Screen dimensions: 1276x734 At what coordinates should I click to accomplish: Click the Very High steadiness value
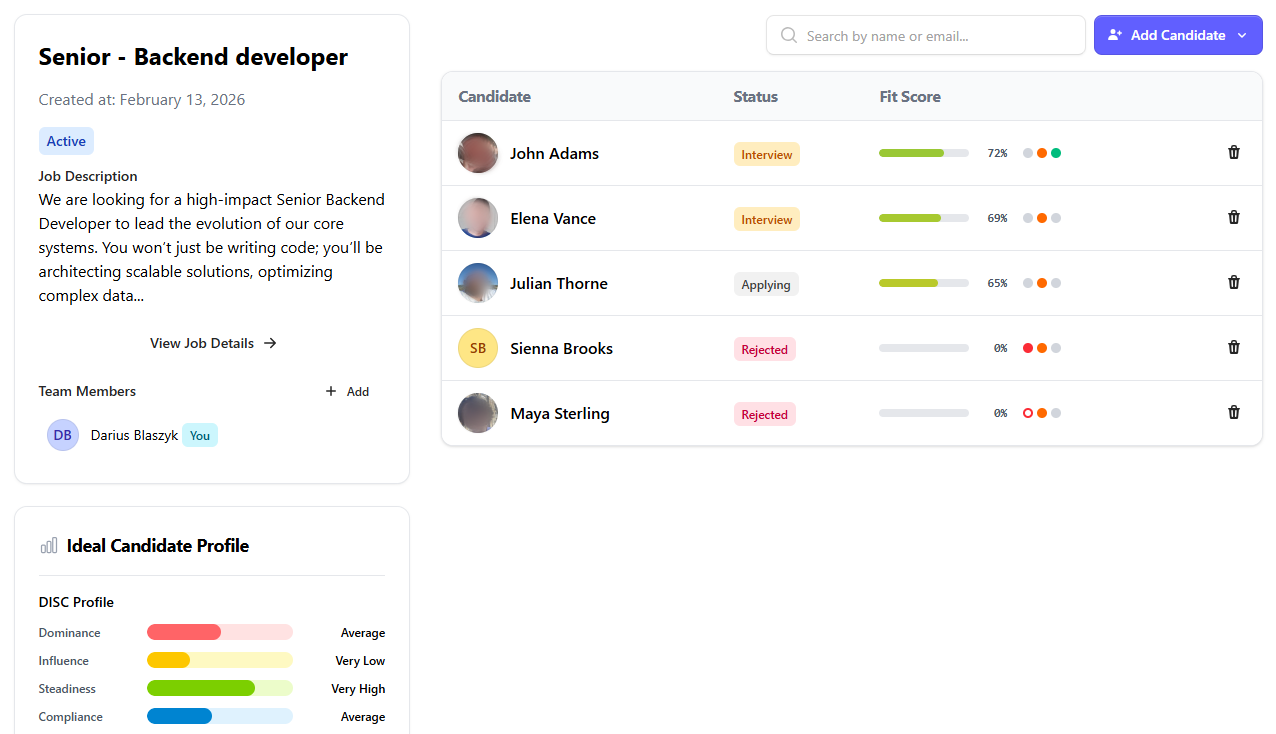[358, 688]
